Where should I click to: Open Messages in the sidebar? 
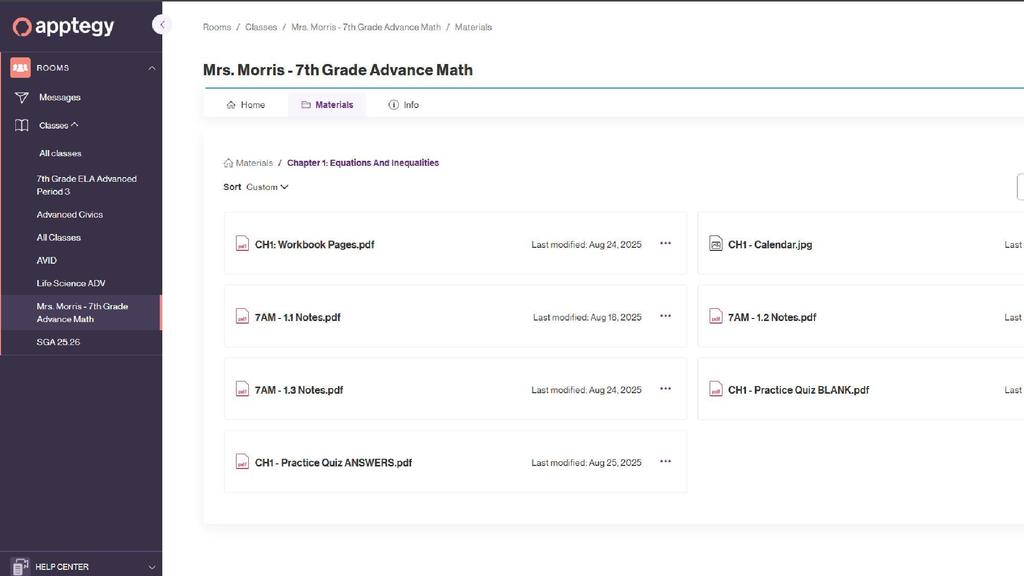59,97
